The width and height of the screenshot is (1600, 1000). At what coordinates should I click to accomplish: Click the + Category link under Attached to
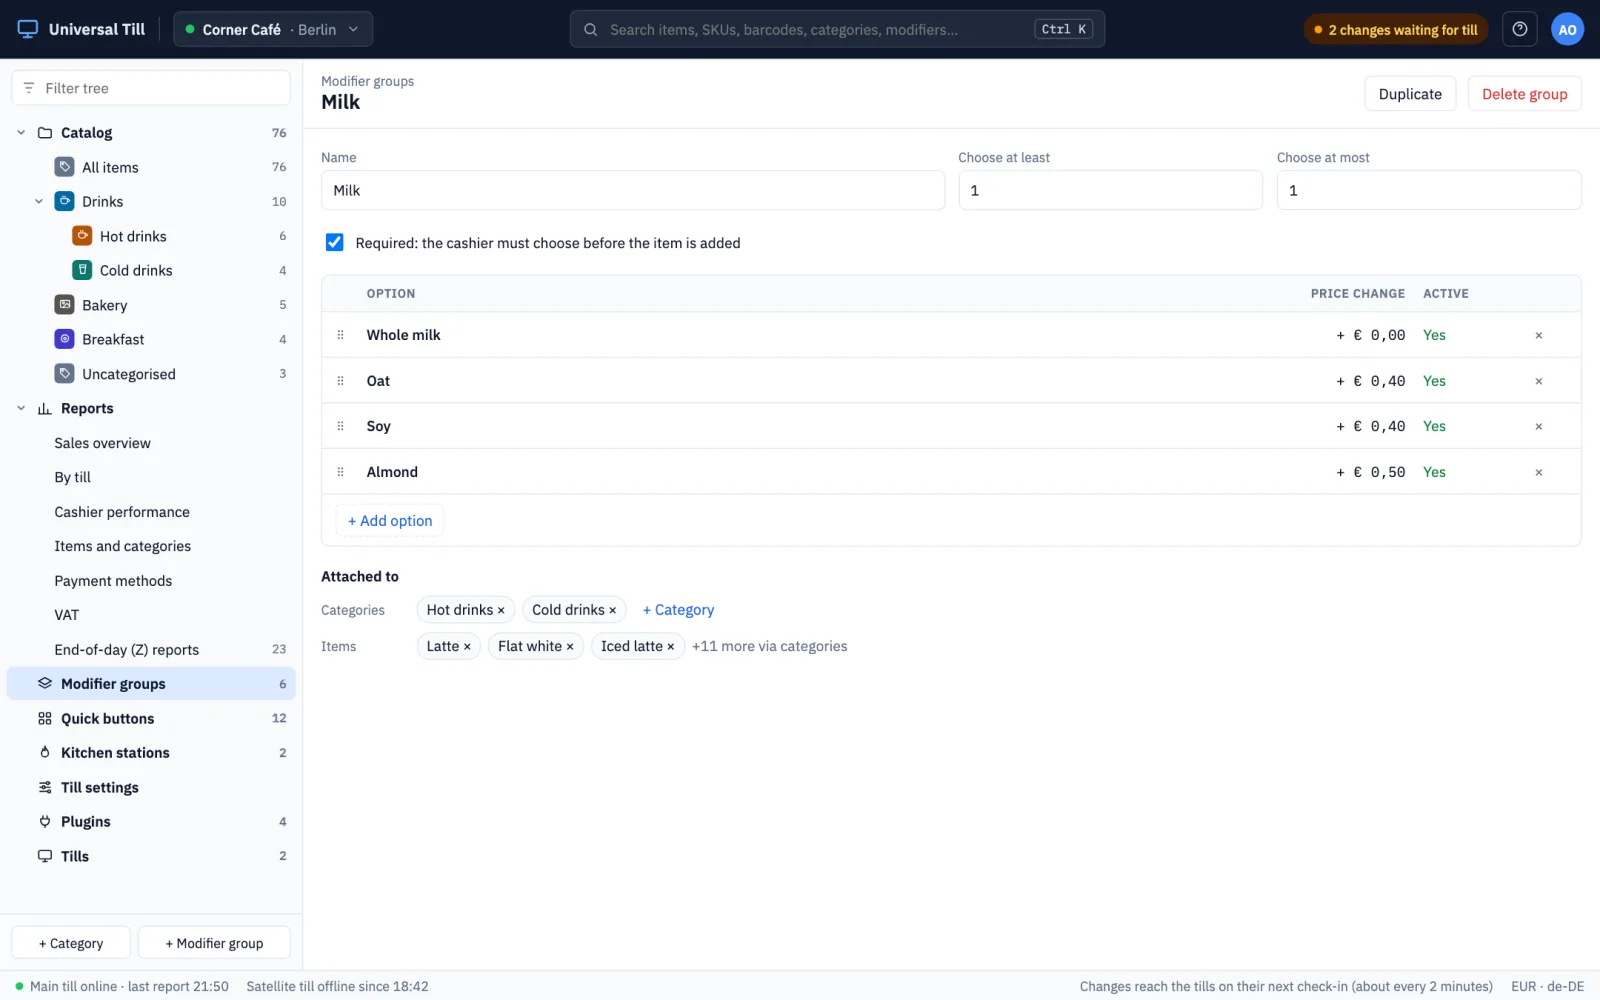click(678, 610)
